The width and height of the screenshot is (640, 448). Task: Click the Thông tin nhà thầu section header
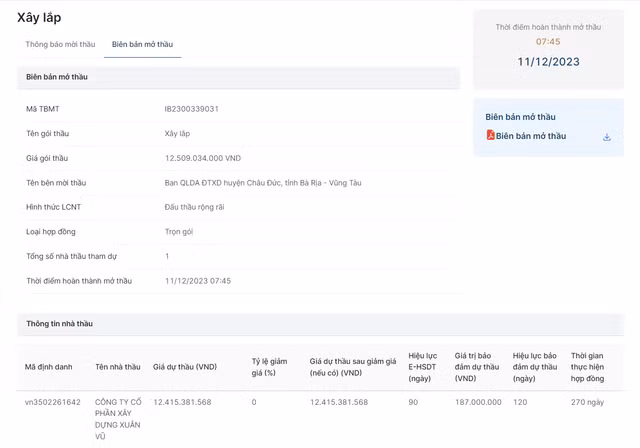(59, 324)
